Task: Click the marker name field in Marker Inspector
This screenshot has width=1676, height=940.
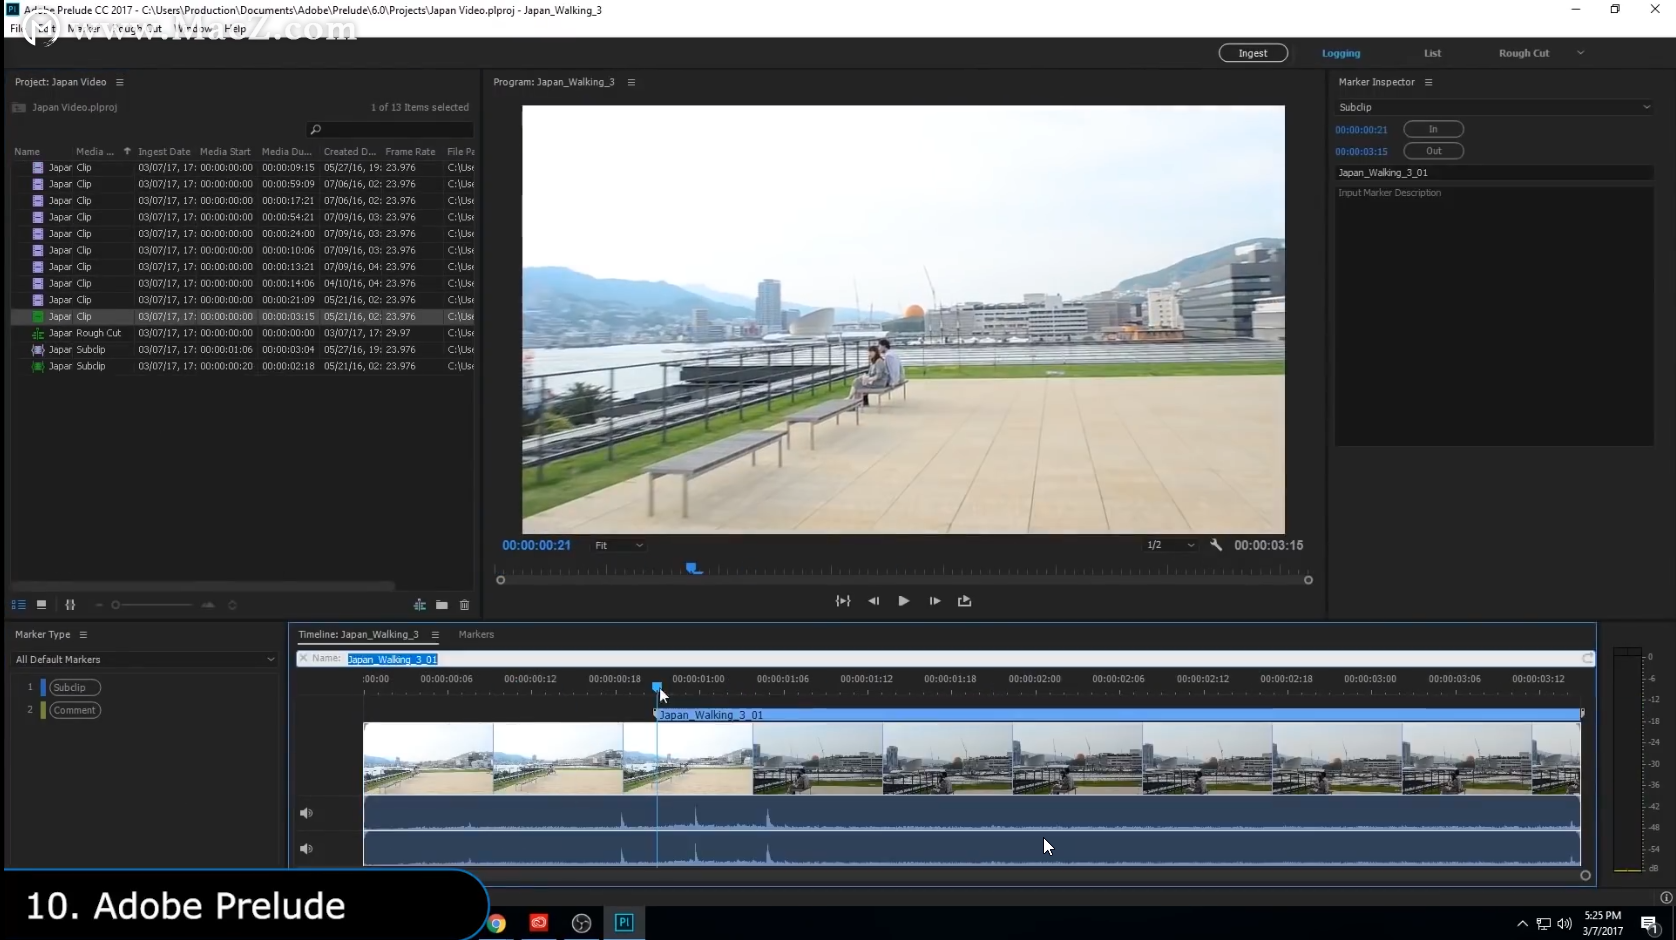Action: (1493, 173)
